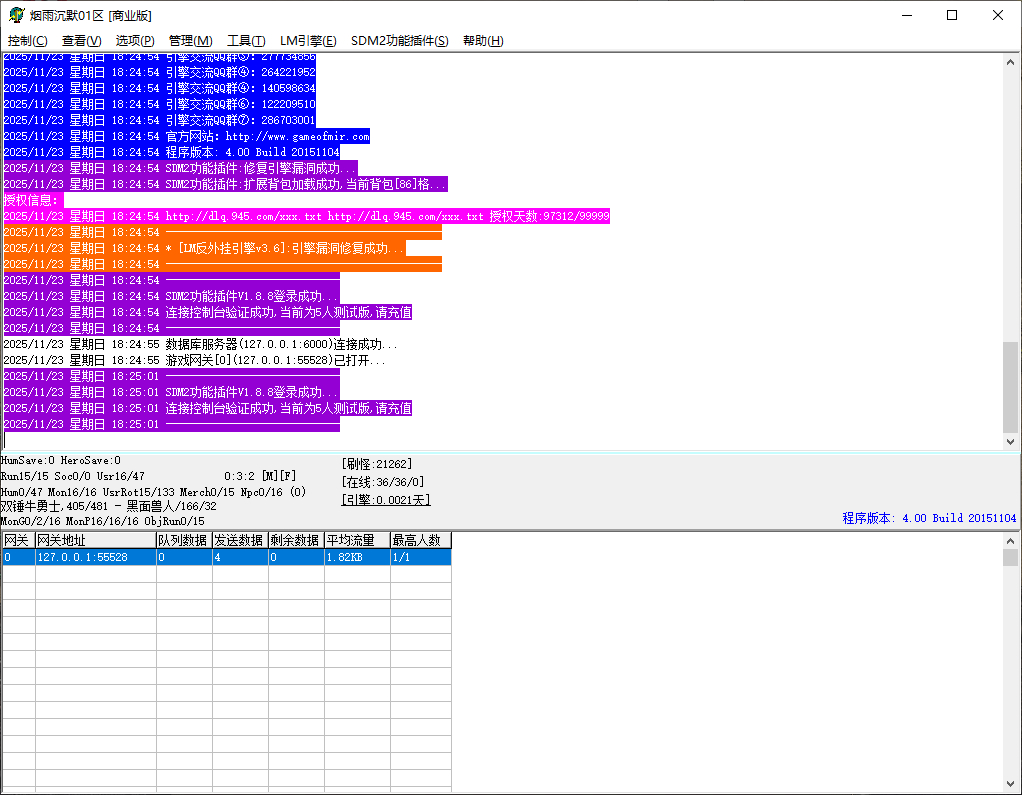Click the application icon in the title bar
The height and width of the screenshot is (795, 1022).
pos(16,15)
